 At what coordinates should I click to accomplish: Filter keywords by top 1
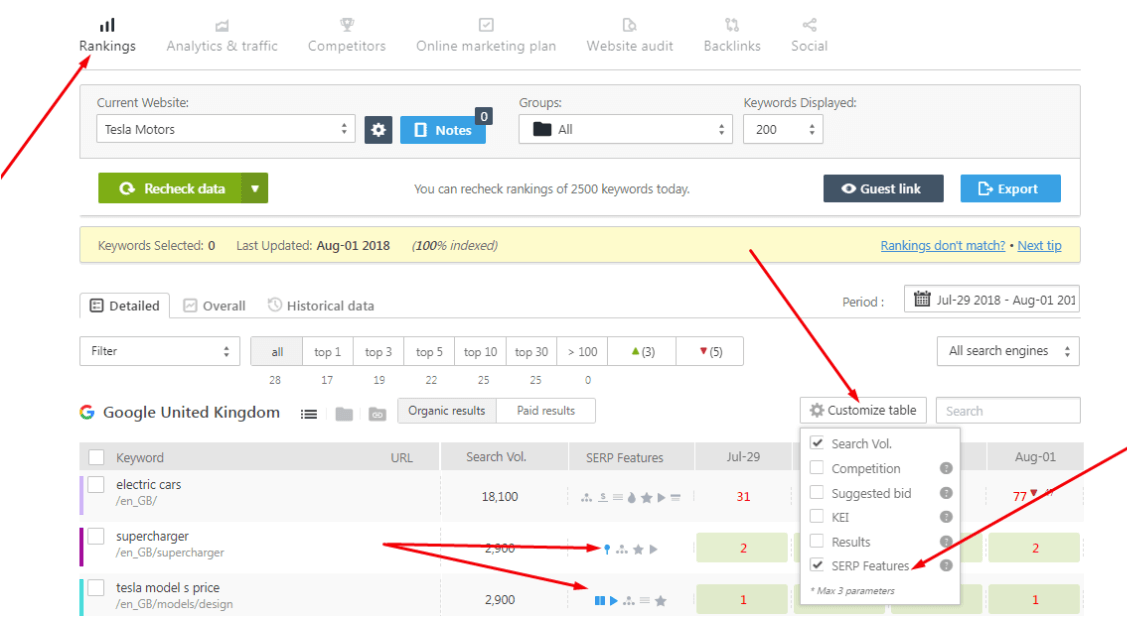point(327,352)
